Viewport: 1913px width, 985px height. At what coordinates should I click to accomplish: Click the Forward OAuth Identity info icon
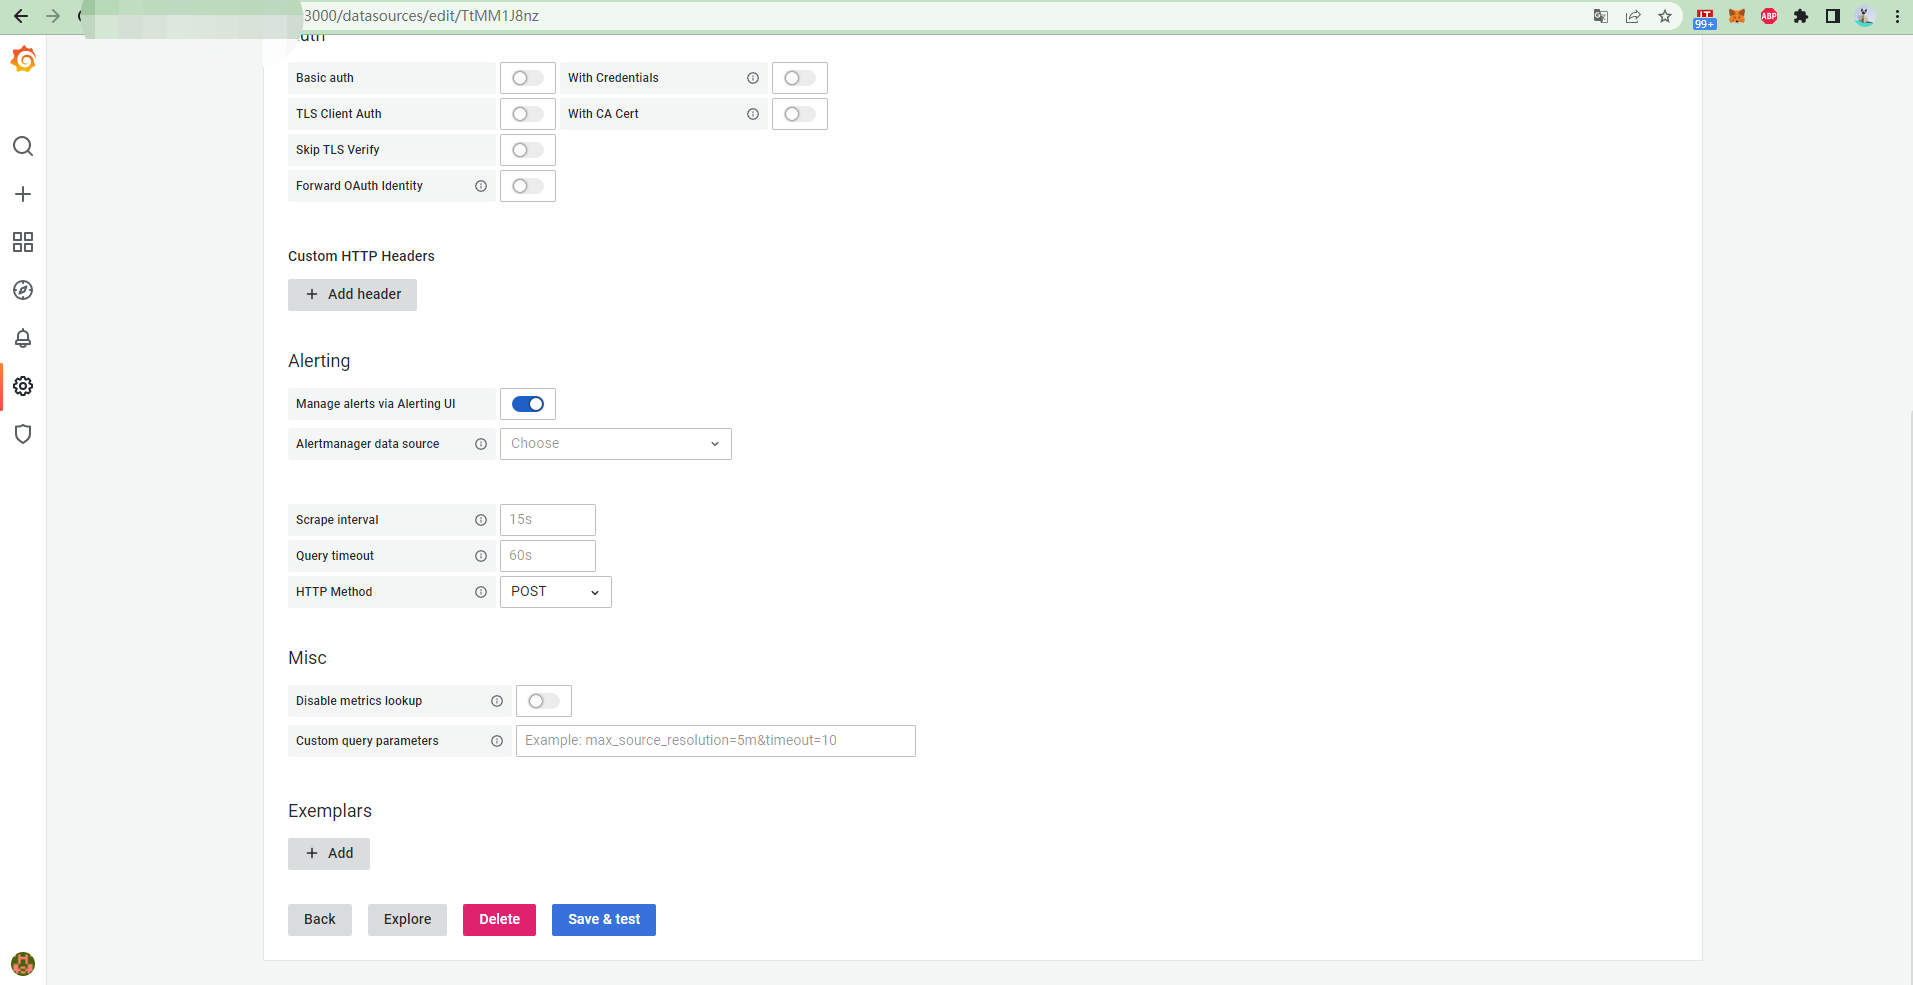481,186
